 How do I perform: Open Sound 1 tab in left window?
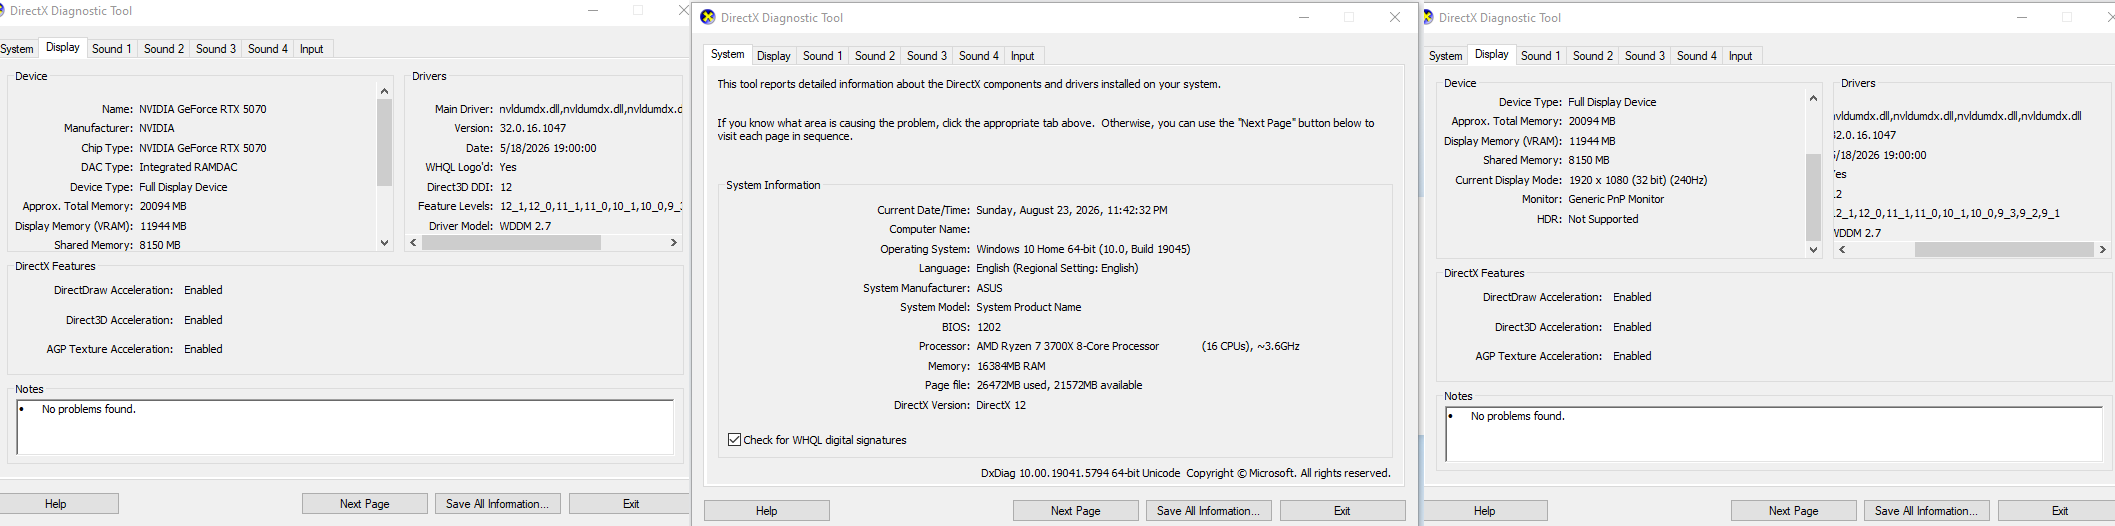click(x=112, y=49)
